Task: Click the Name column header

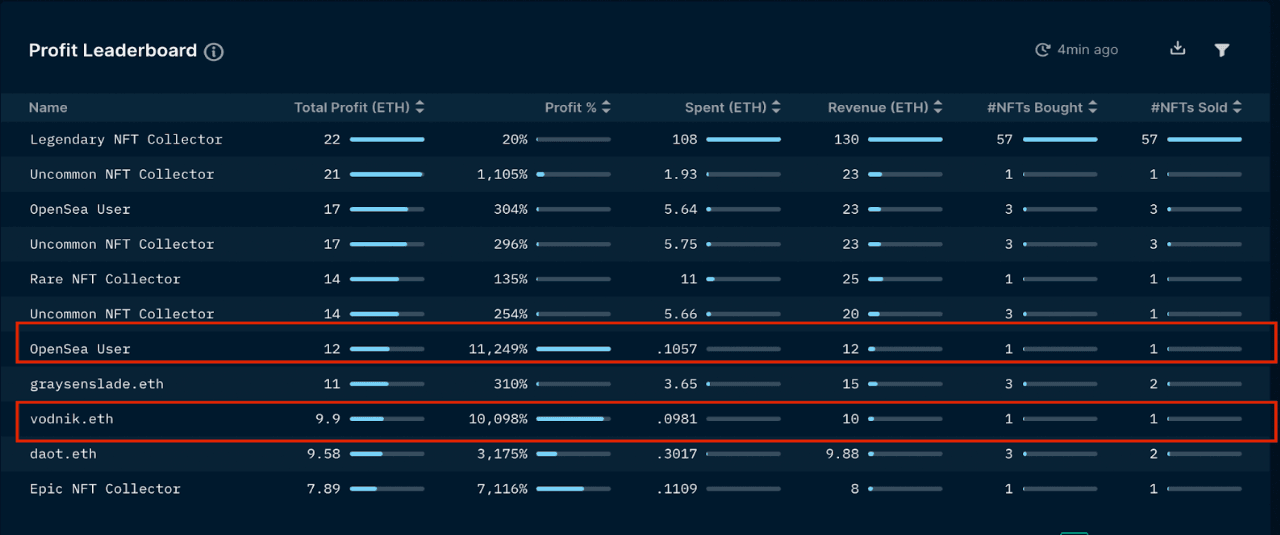Action: (48, 107)
